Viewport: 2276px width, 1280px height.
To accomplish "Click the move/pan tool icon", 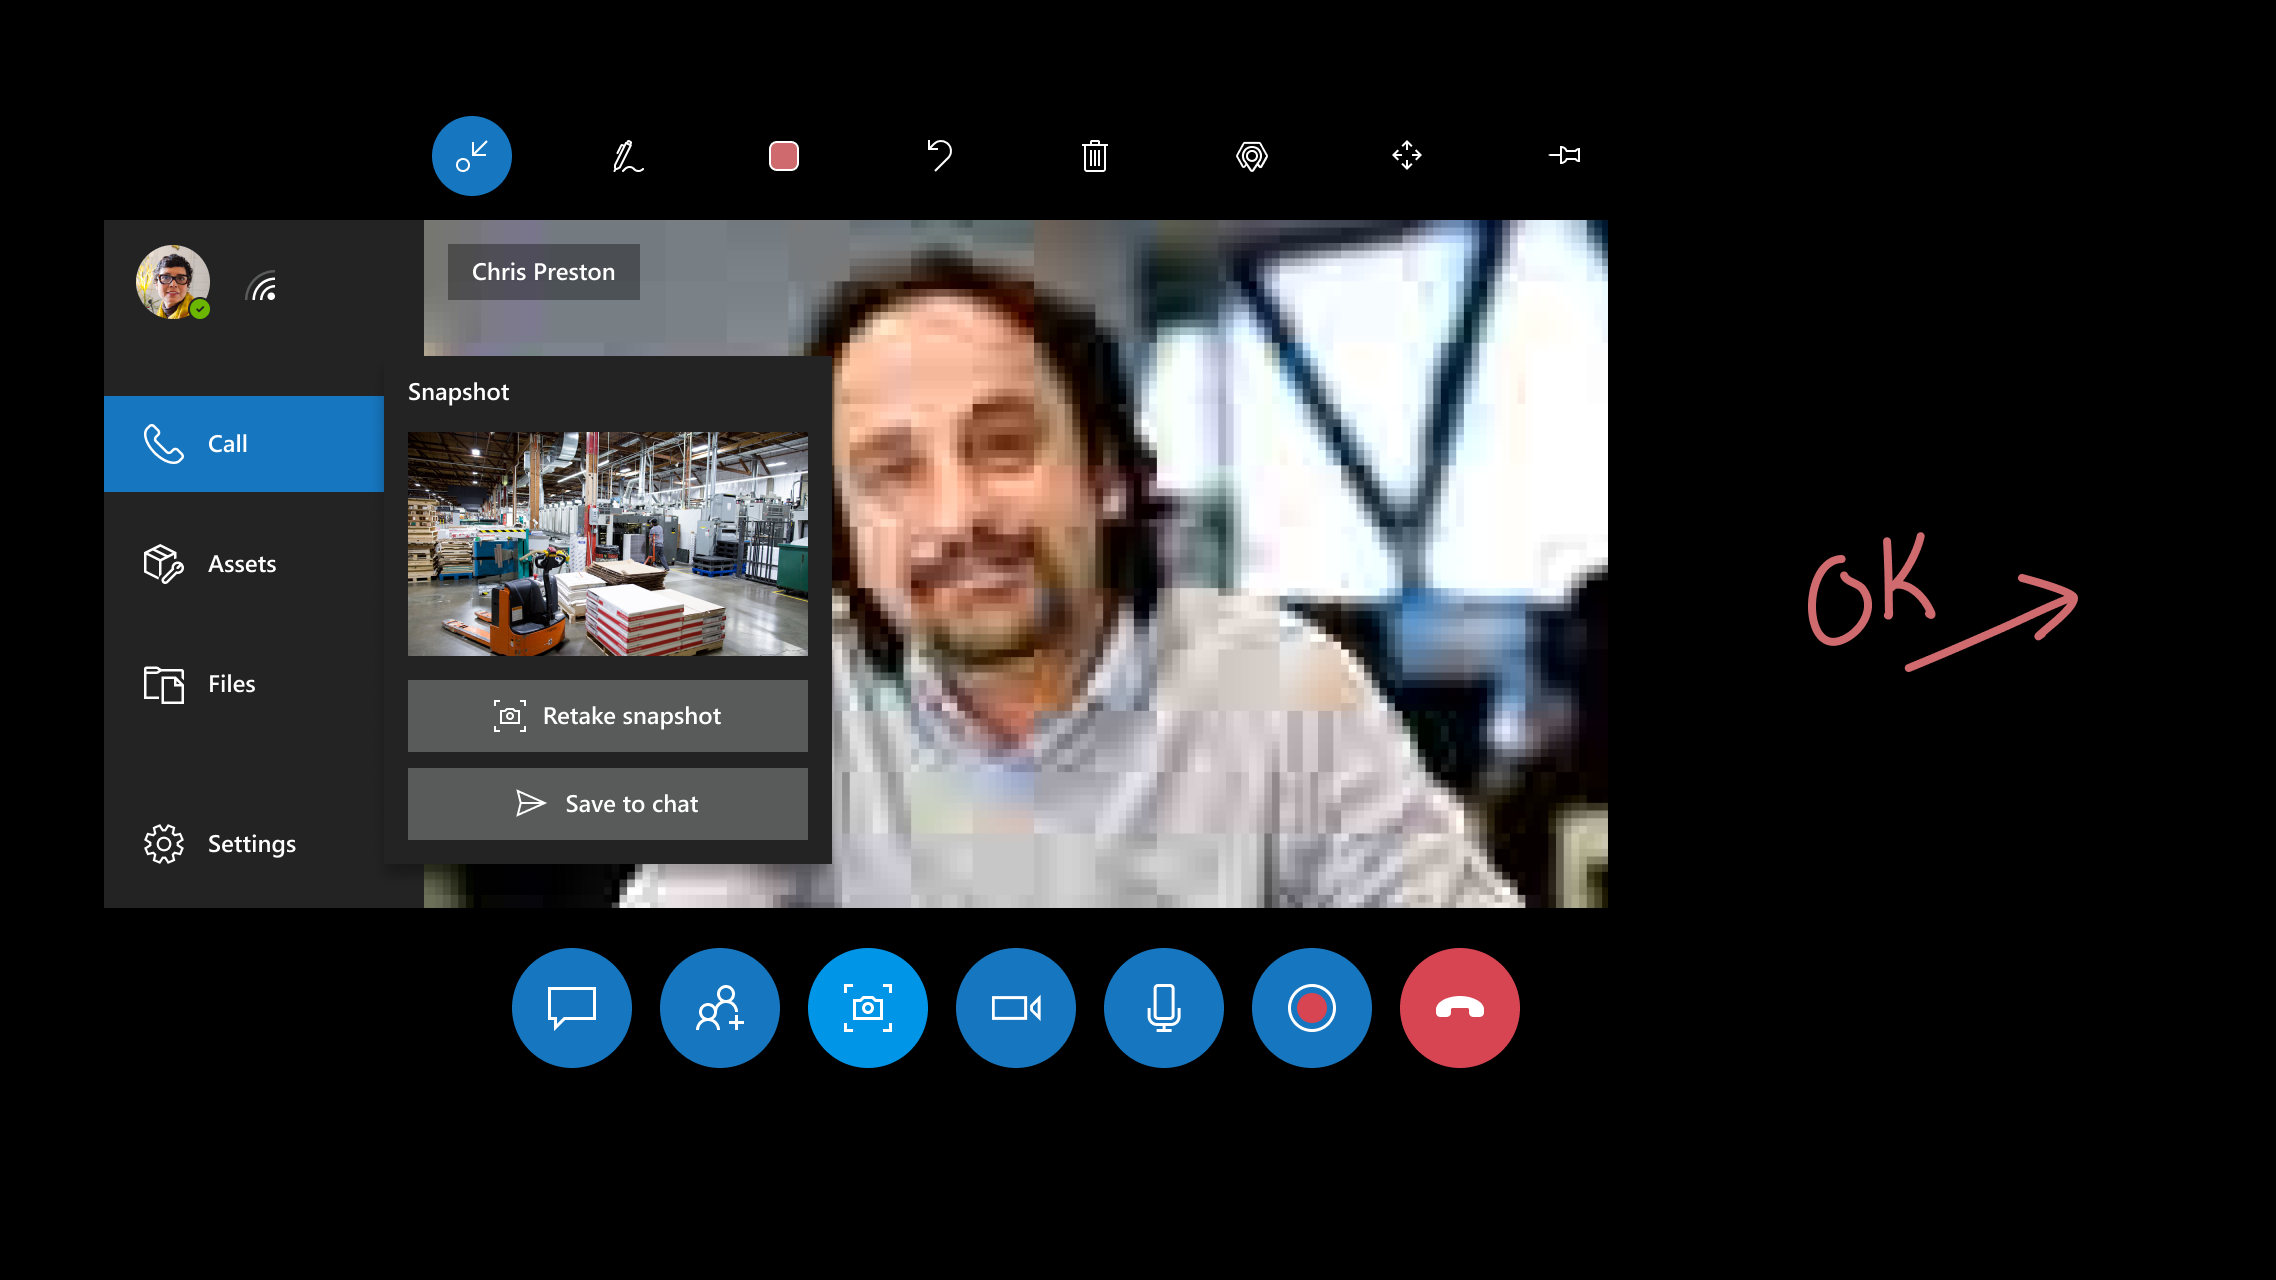I will click(1407, 155).
